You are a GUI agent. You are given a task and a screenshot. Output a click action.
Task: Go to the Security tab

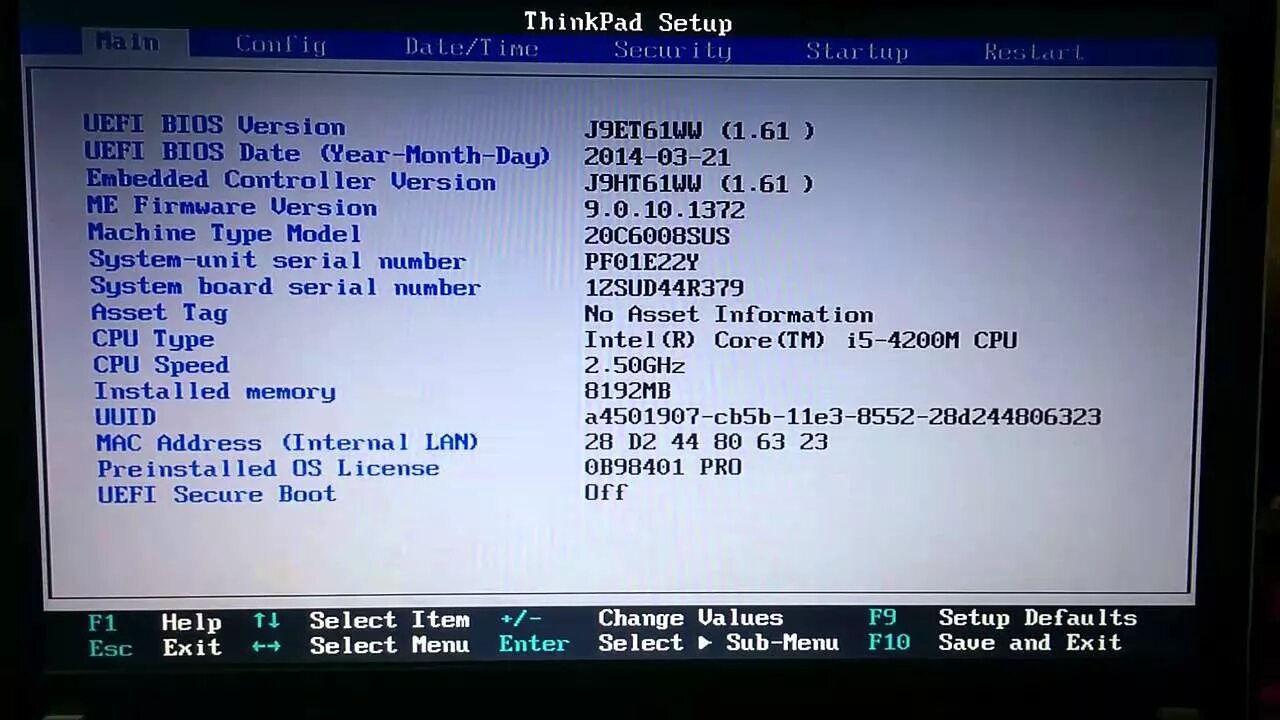click(673, 51)
